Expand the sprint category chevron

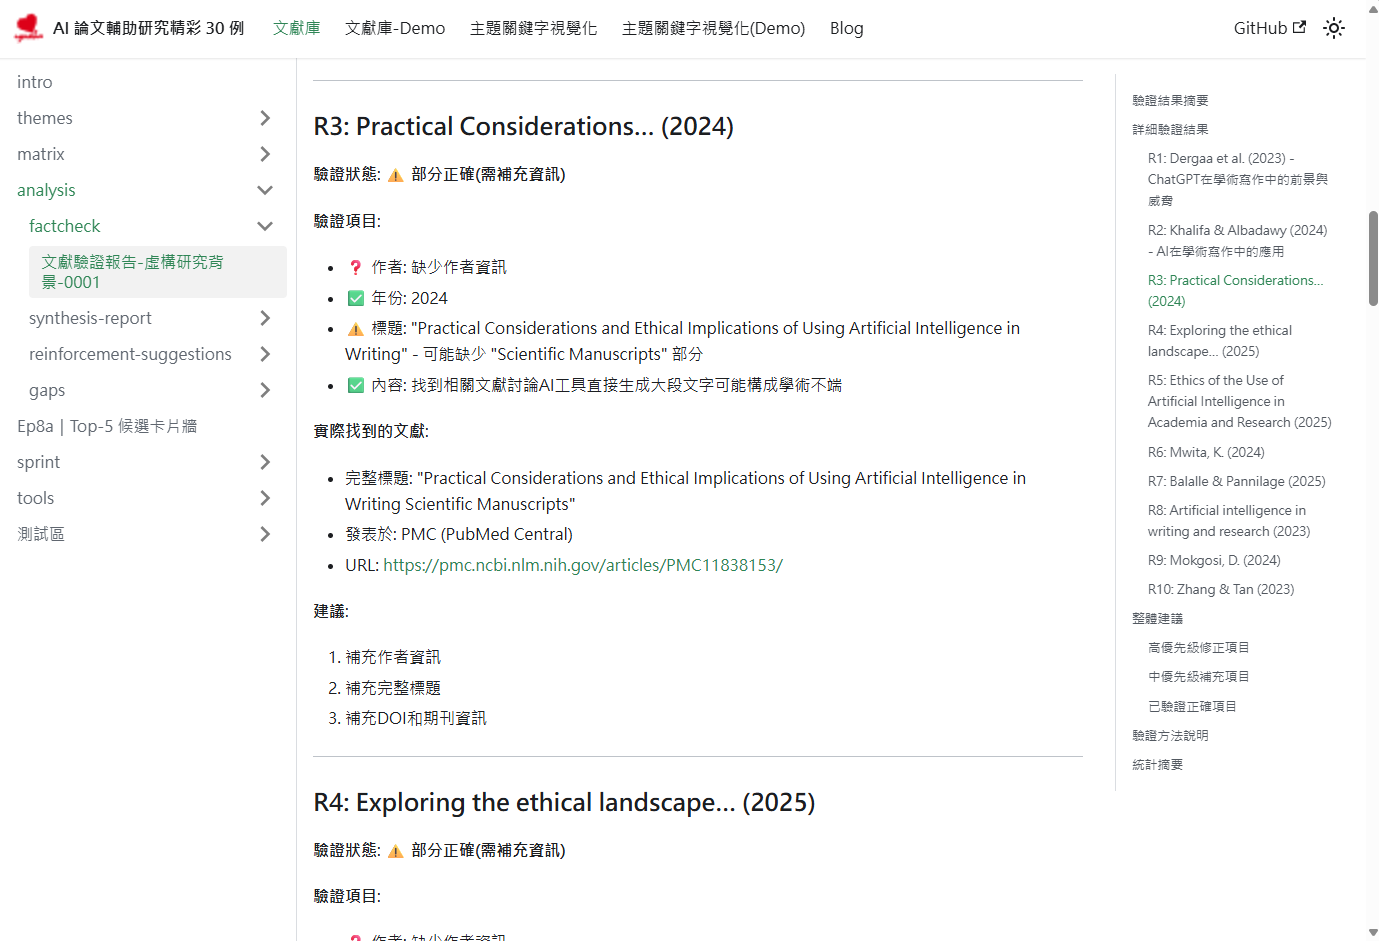265,462
